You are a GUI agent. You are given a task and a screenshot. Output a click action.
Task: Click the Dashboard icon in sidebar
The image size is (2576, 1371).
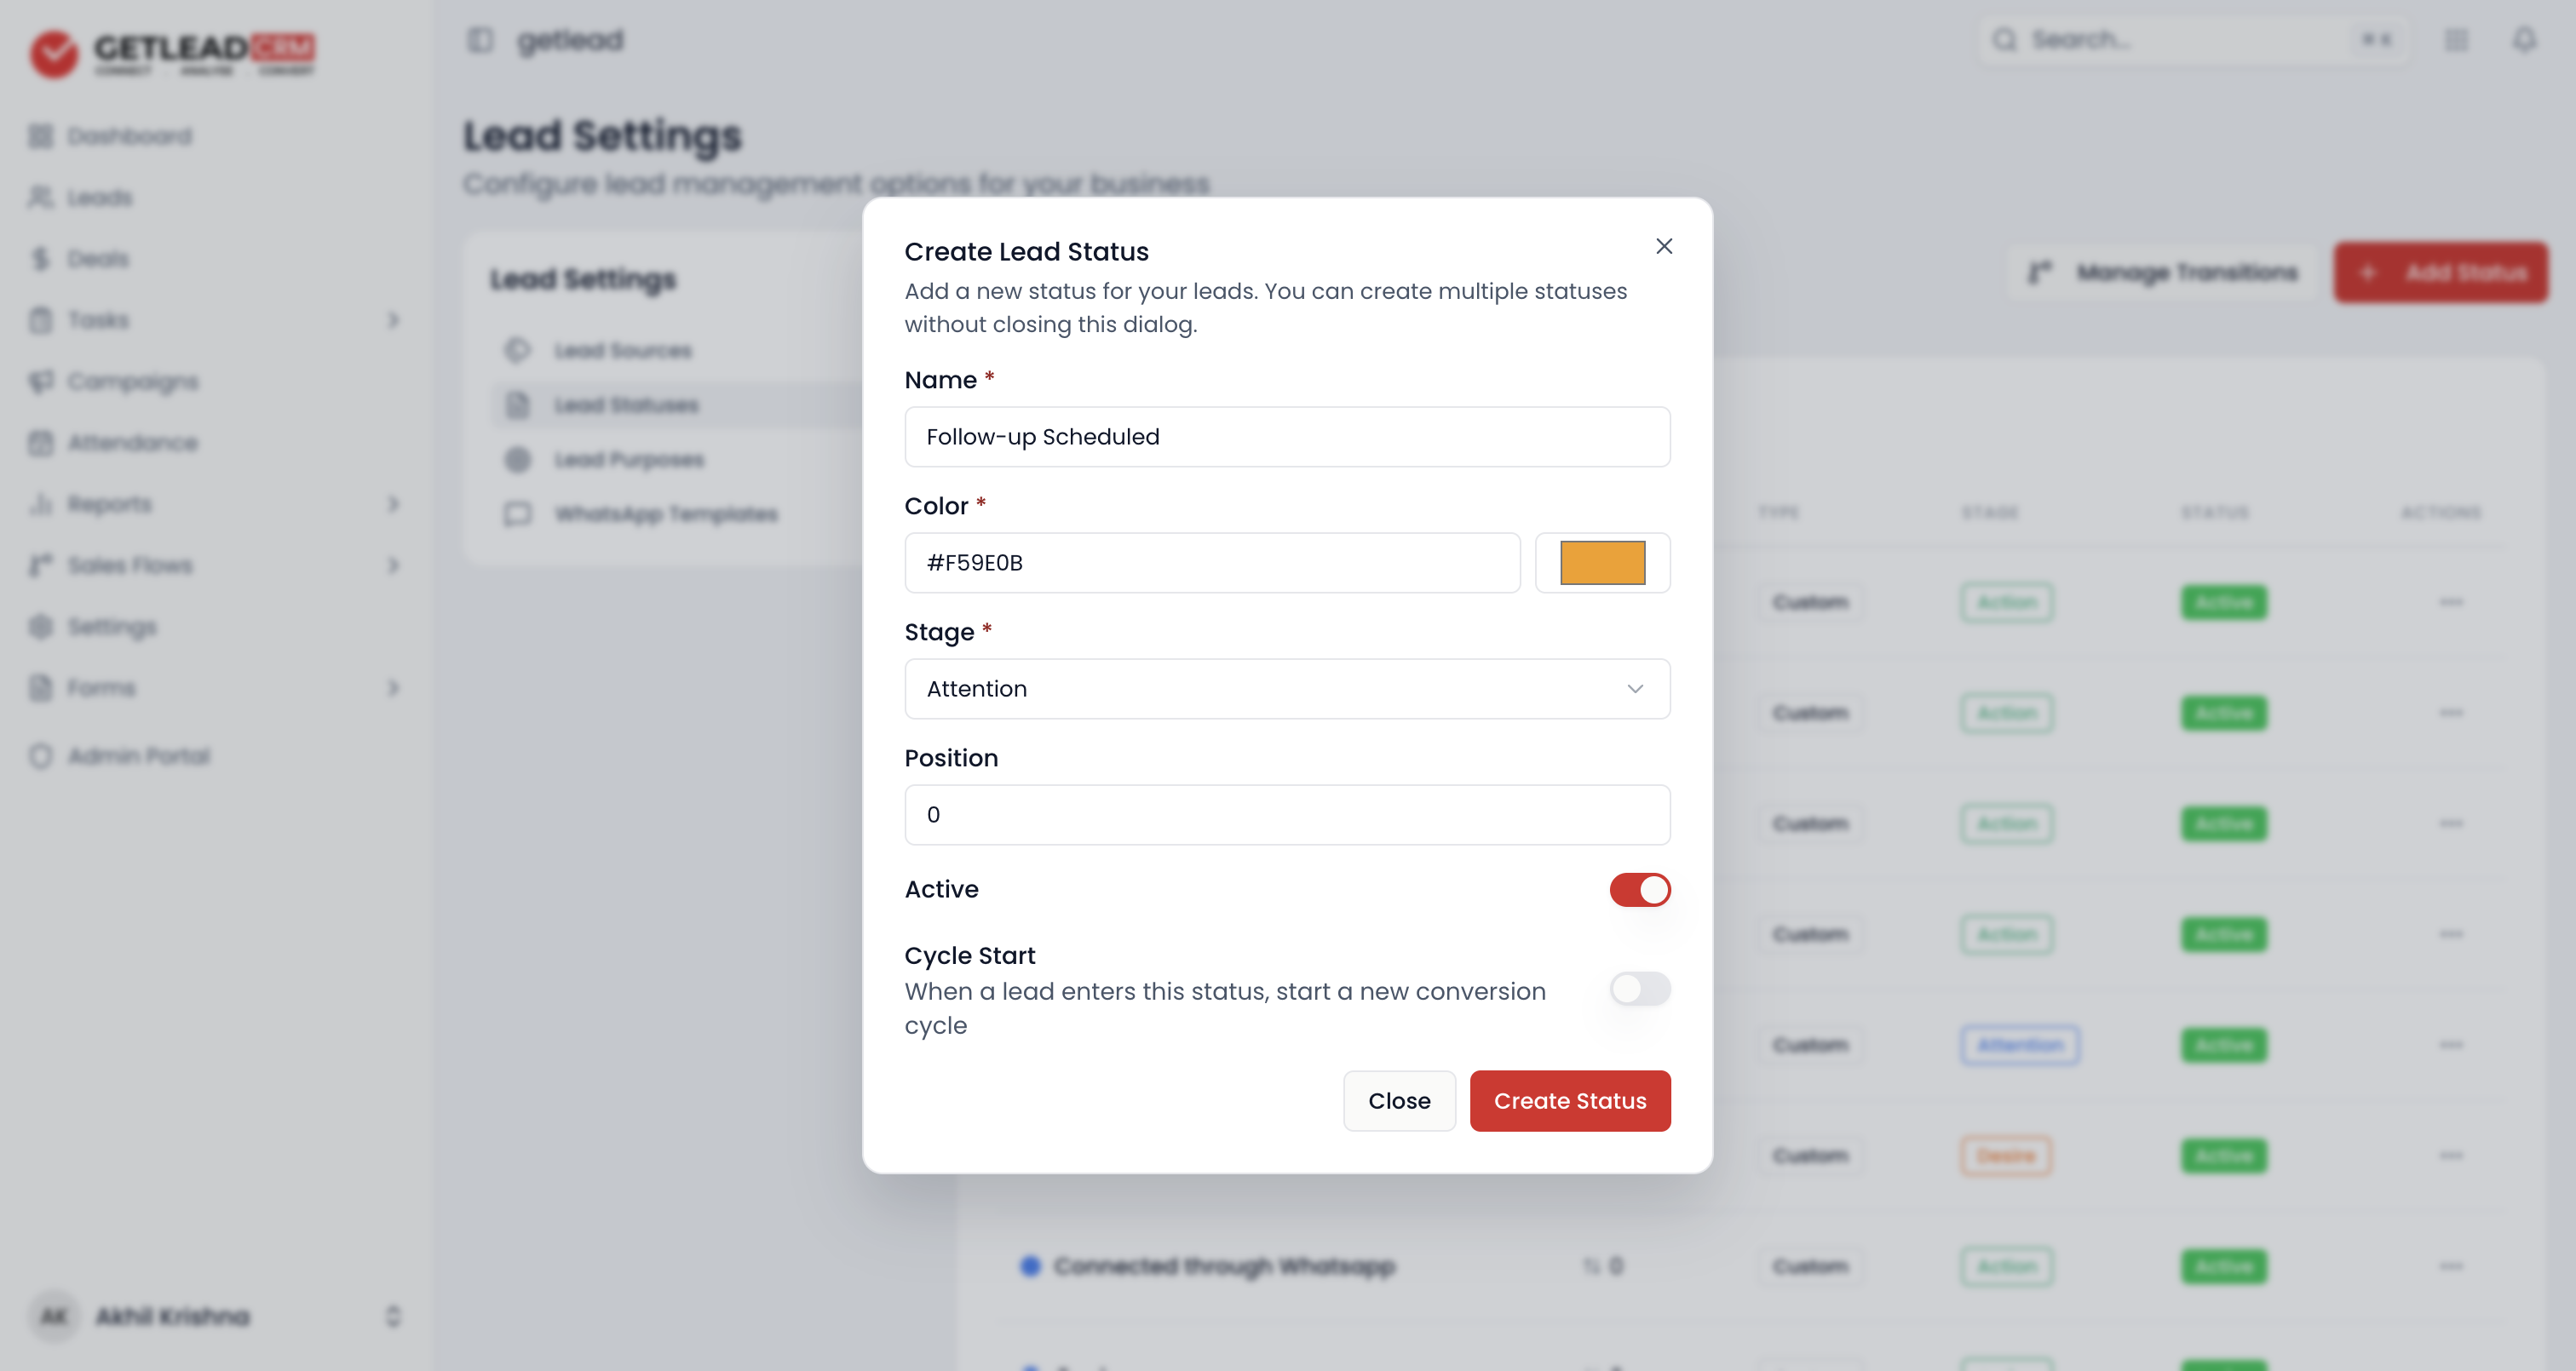(x=40, y=136)
